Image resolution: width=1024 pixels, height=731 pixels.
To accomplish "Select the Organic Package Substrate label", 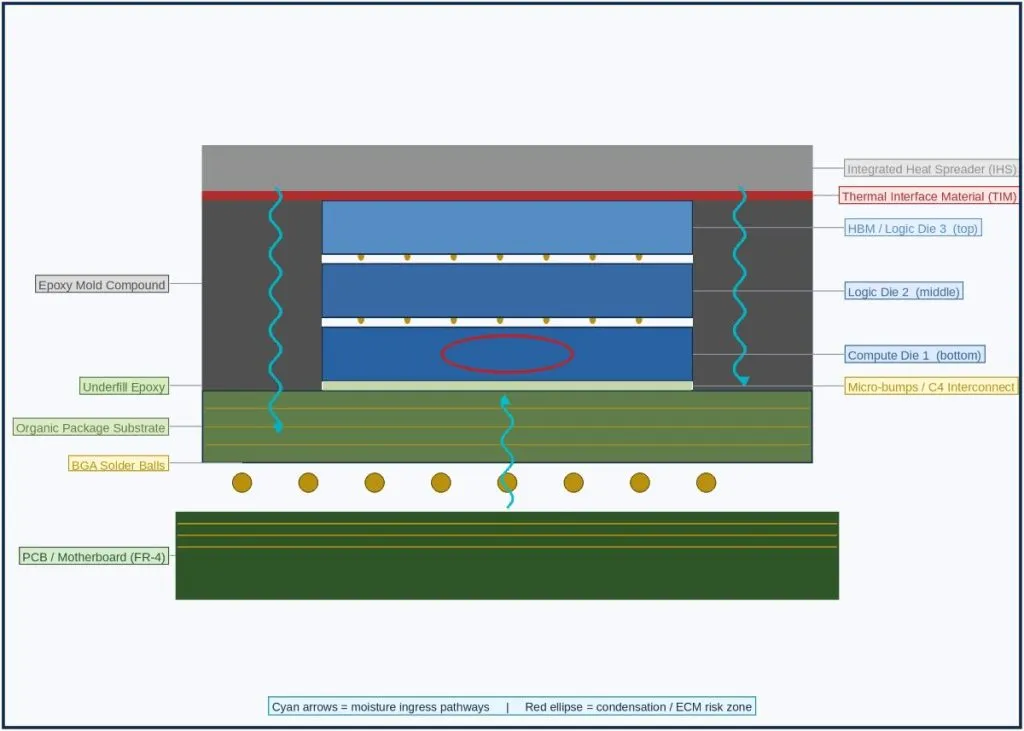I will (91, 428).
